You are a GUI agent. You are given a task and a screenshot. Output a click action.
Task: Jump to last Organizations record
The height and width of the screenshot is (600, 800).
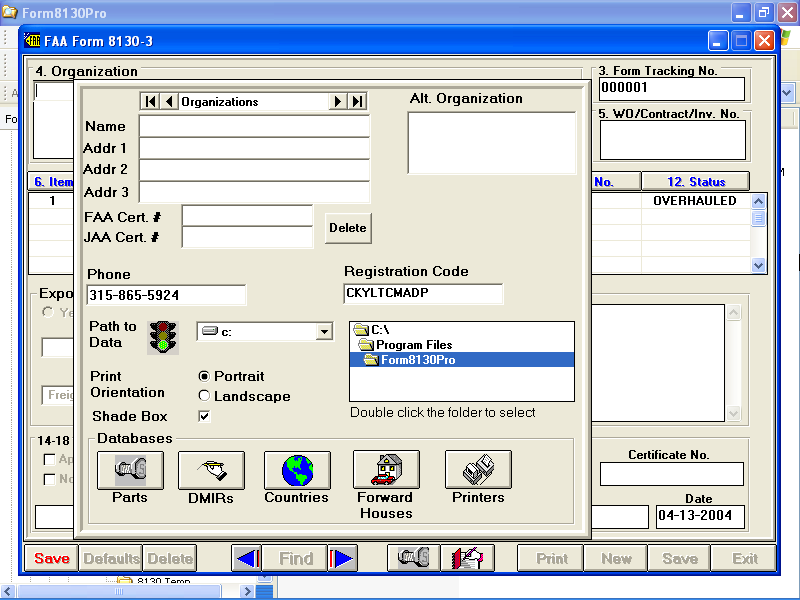click(357, 101)
